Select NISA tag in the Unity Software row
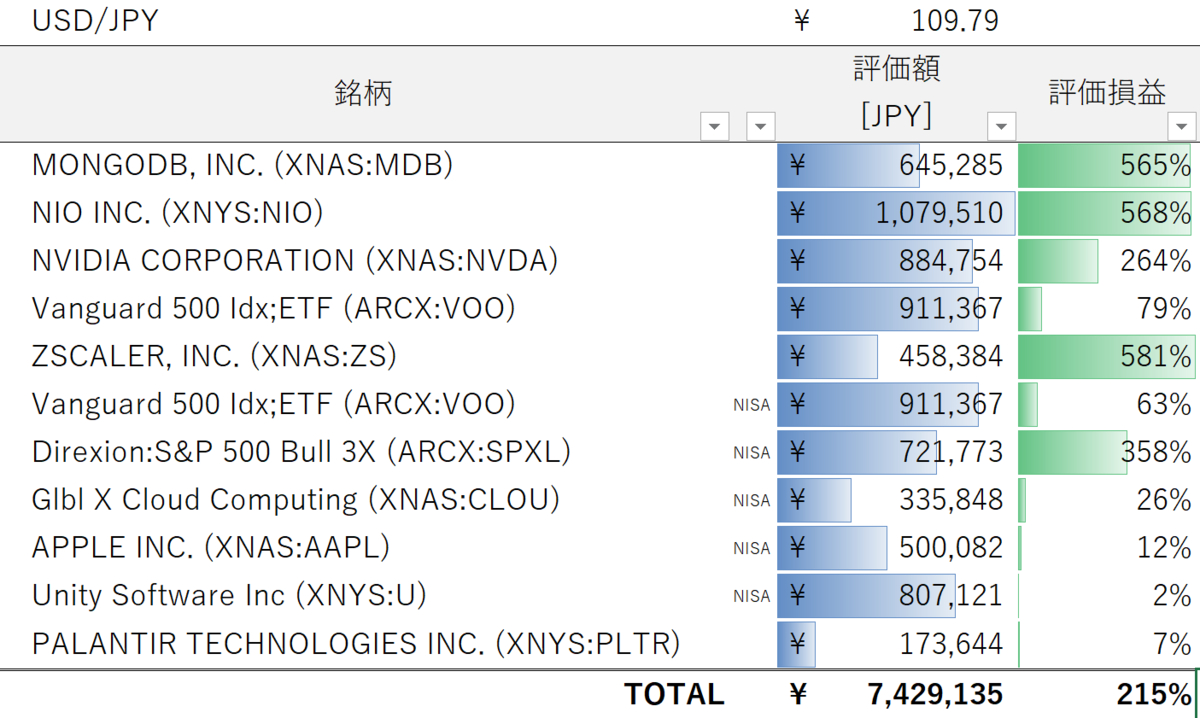 pos(752,597)
